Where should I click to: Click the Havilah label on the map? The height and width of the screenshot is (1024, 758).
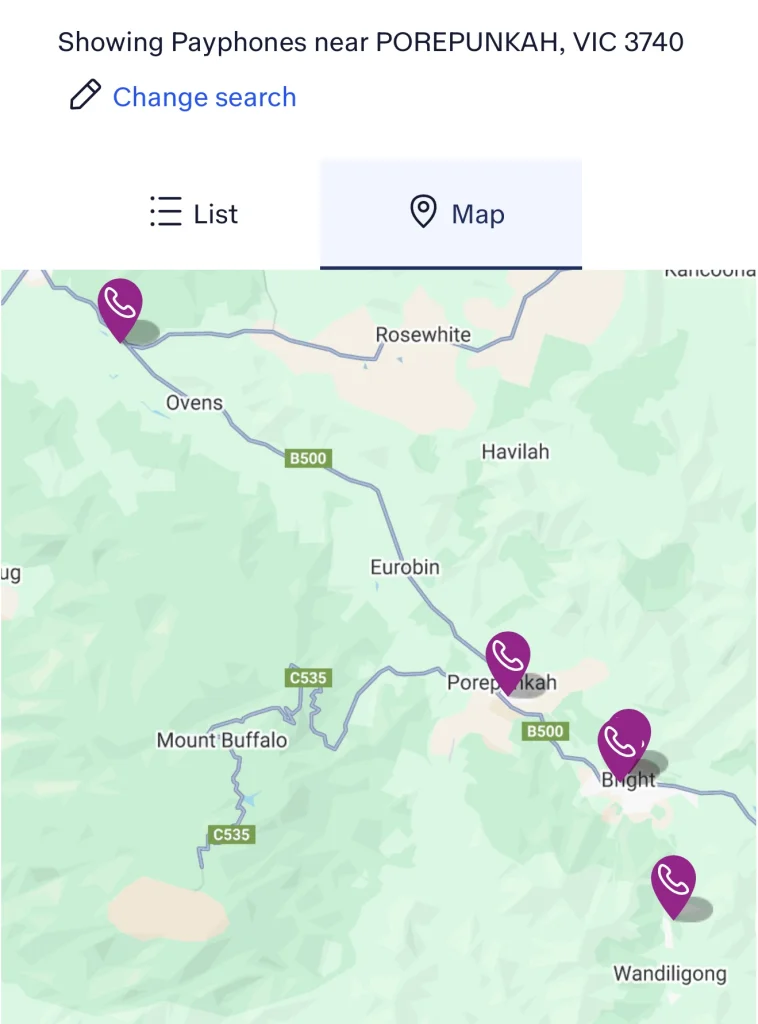(515, 452)
